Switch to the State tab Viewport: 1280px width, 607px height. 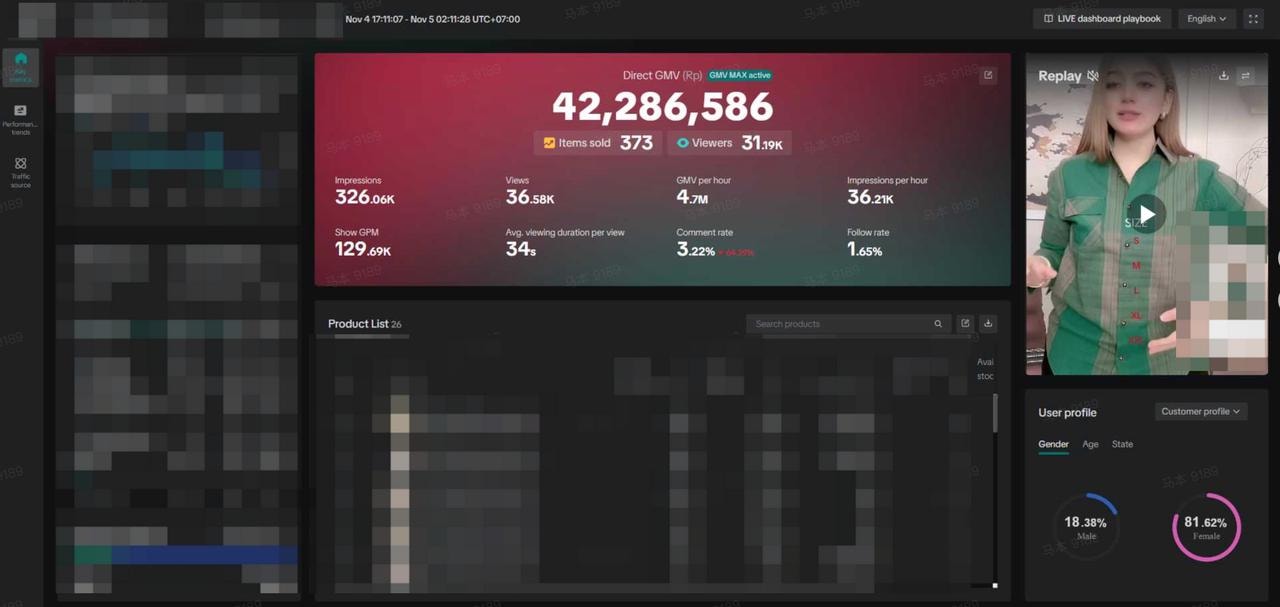(x=1122, y=444)
